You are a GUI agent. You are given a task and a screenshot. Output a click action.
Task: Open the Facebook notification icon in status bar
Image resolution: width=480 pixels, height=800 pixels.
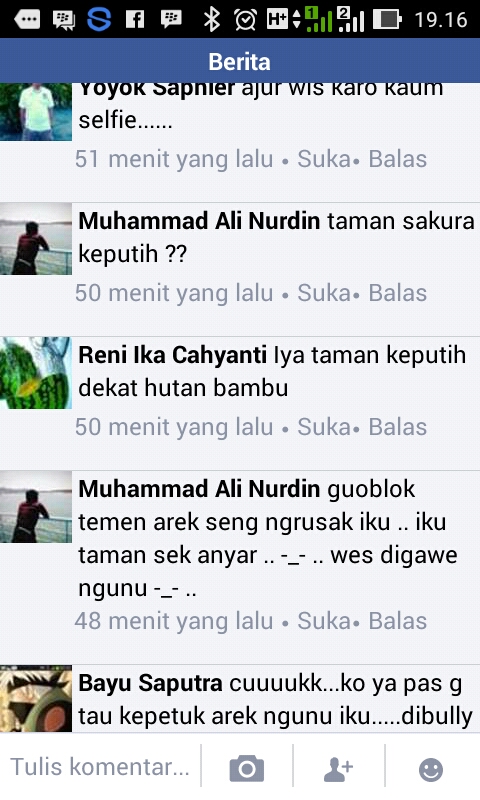(135, 19)
